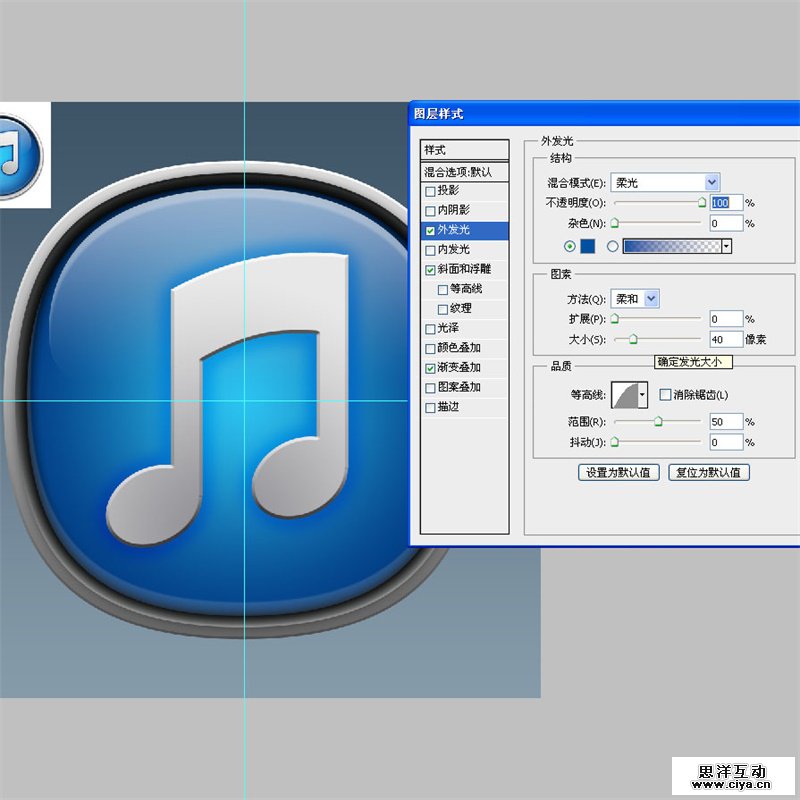Enable the 投影 drop shadow checkbox
Viewport: 800px width, 800px height.
[431, 191]
